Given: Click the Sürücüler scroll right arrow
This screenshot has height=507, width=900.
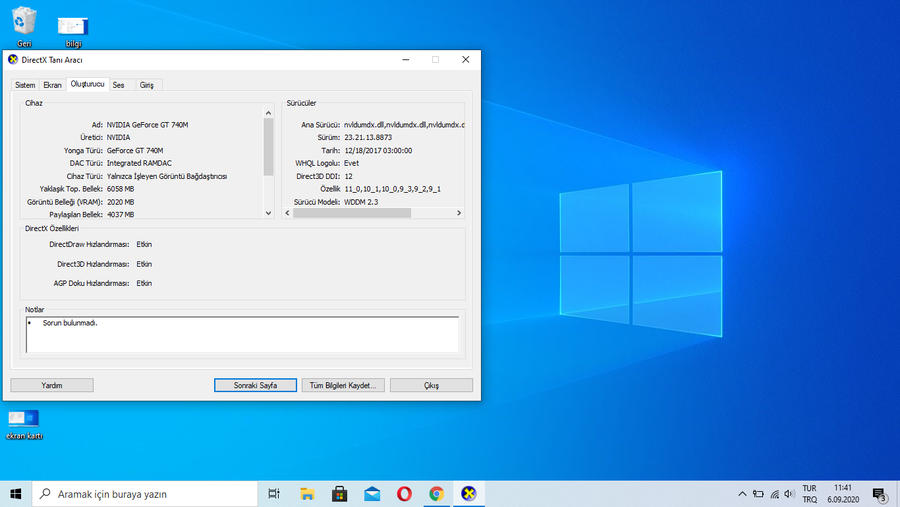Looking at the screenshot, I should (459, 213).
